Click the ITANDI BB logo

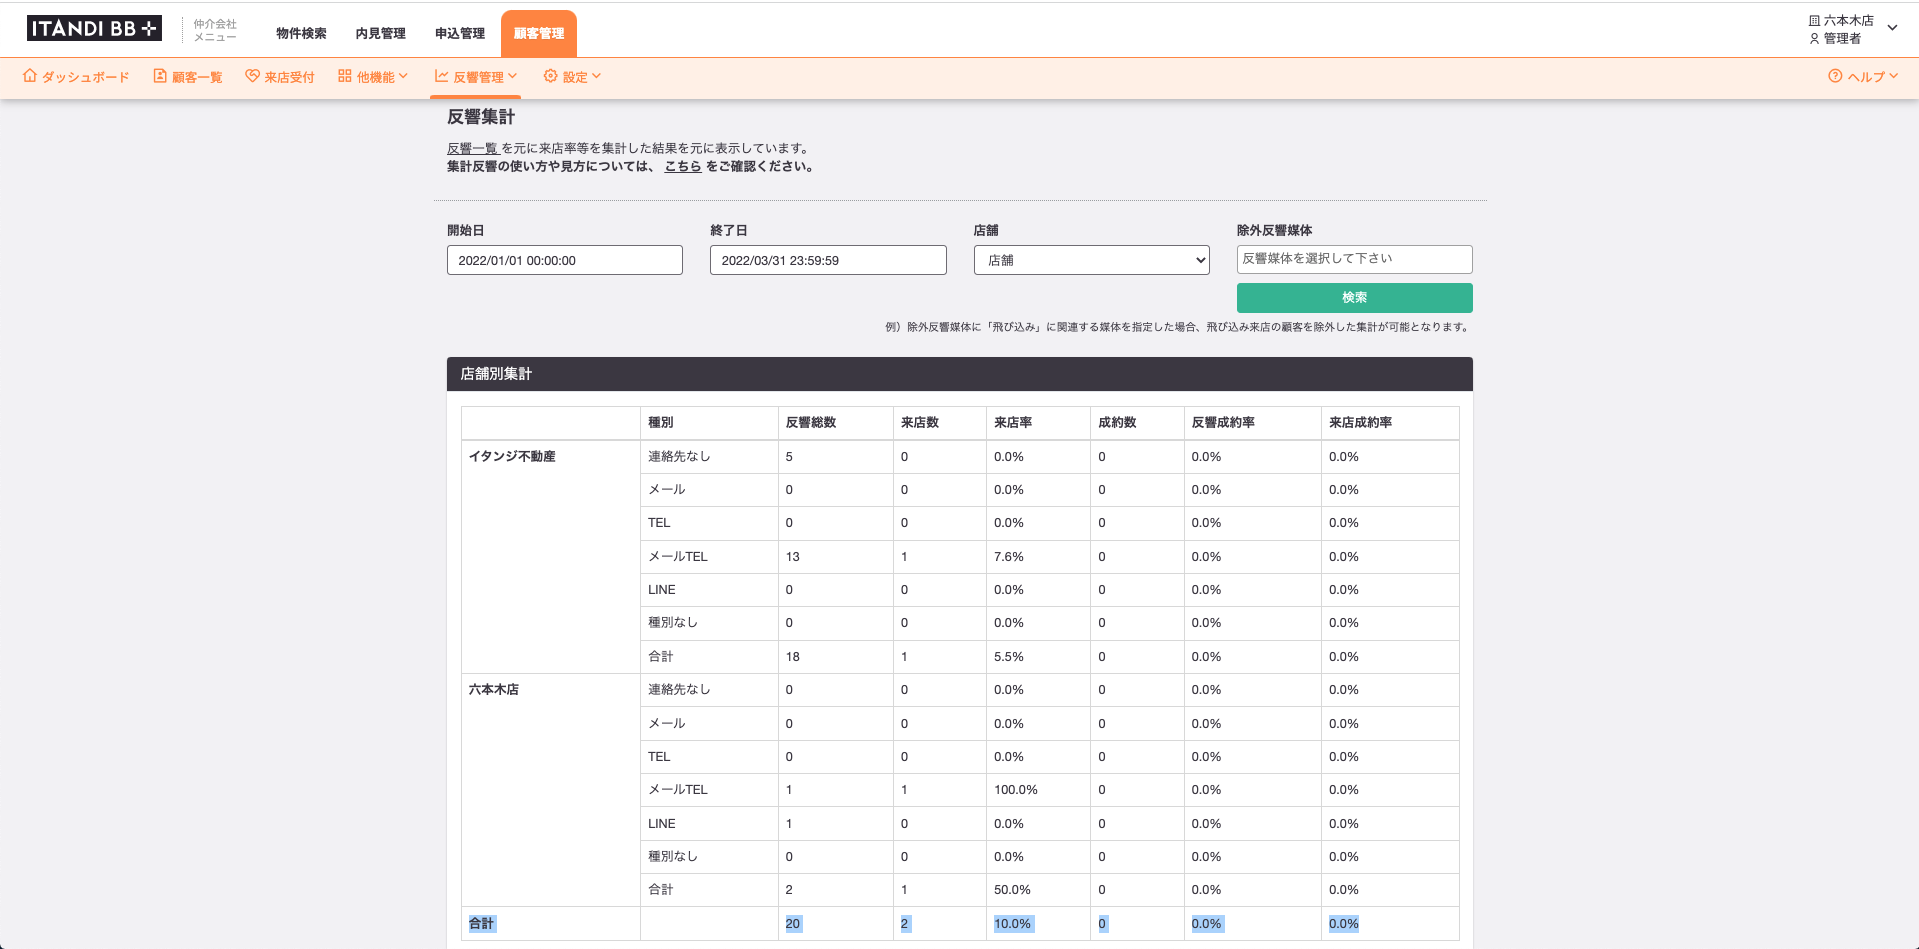click(94, 29)
